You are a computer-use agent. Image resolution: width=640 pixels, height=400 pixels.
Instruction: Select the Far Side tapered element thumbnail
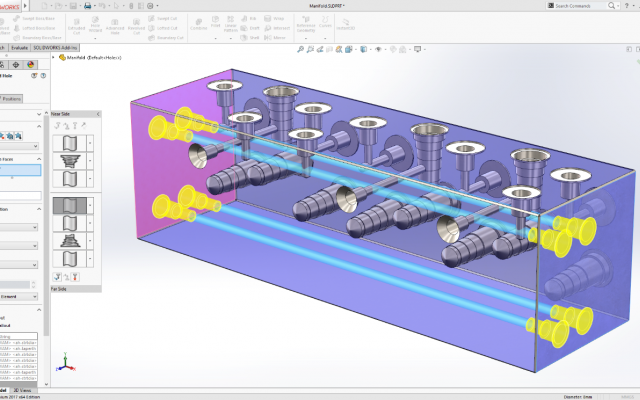pyautogui.click(x=70, y=241)
